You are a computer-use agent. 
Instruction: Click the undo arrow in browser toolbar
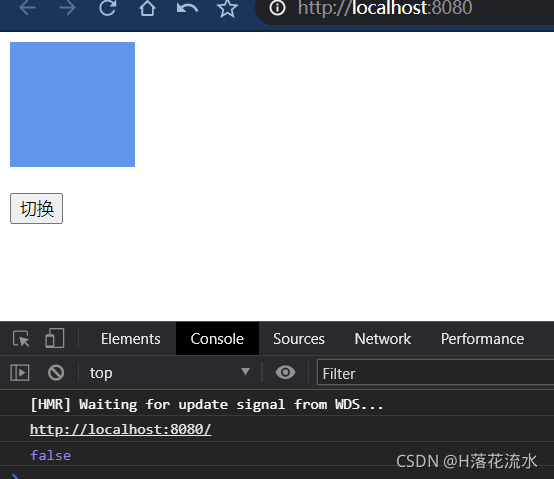pos(187,8)
